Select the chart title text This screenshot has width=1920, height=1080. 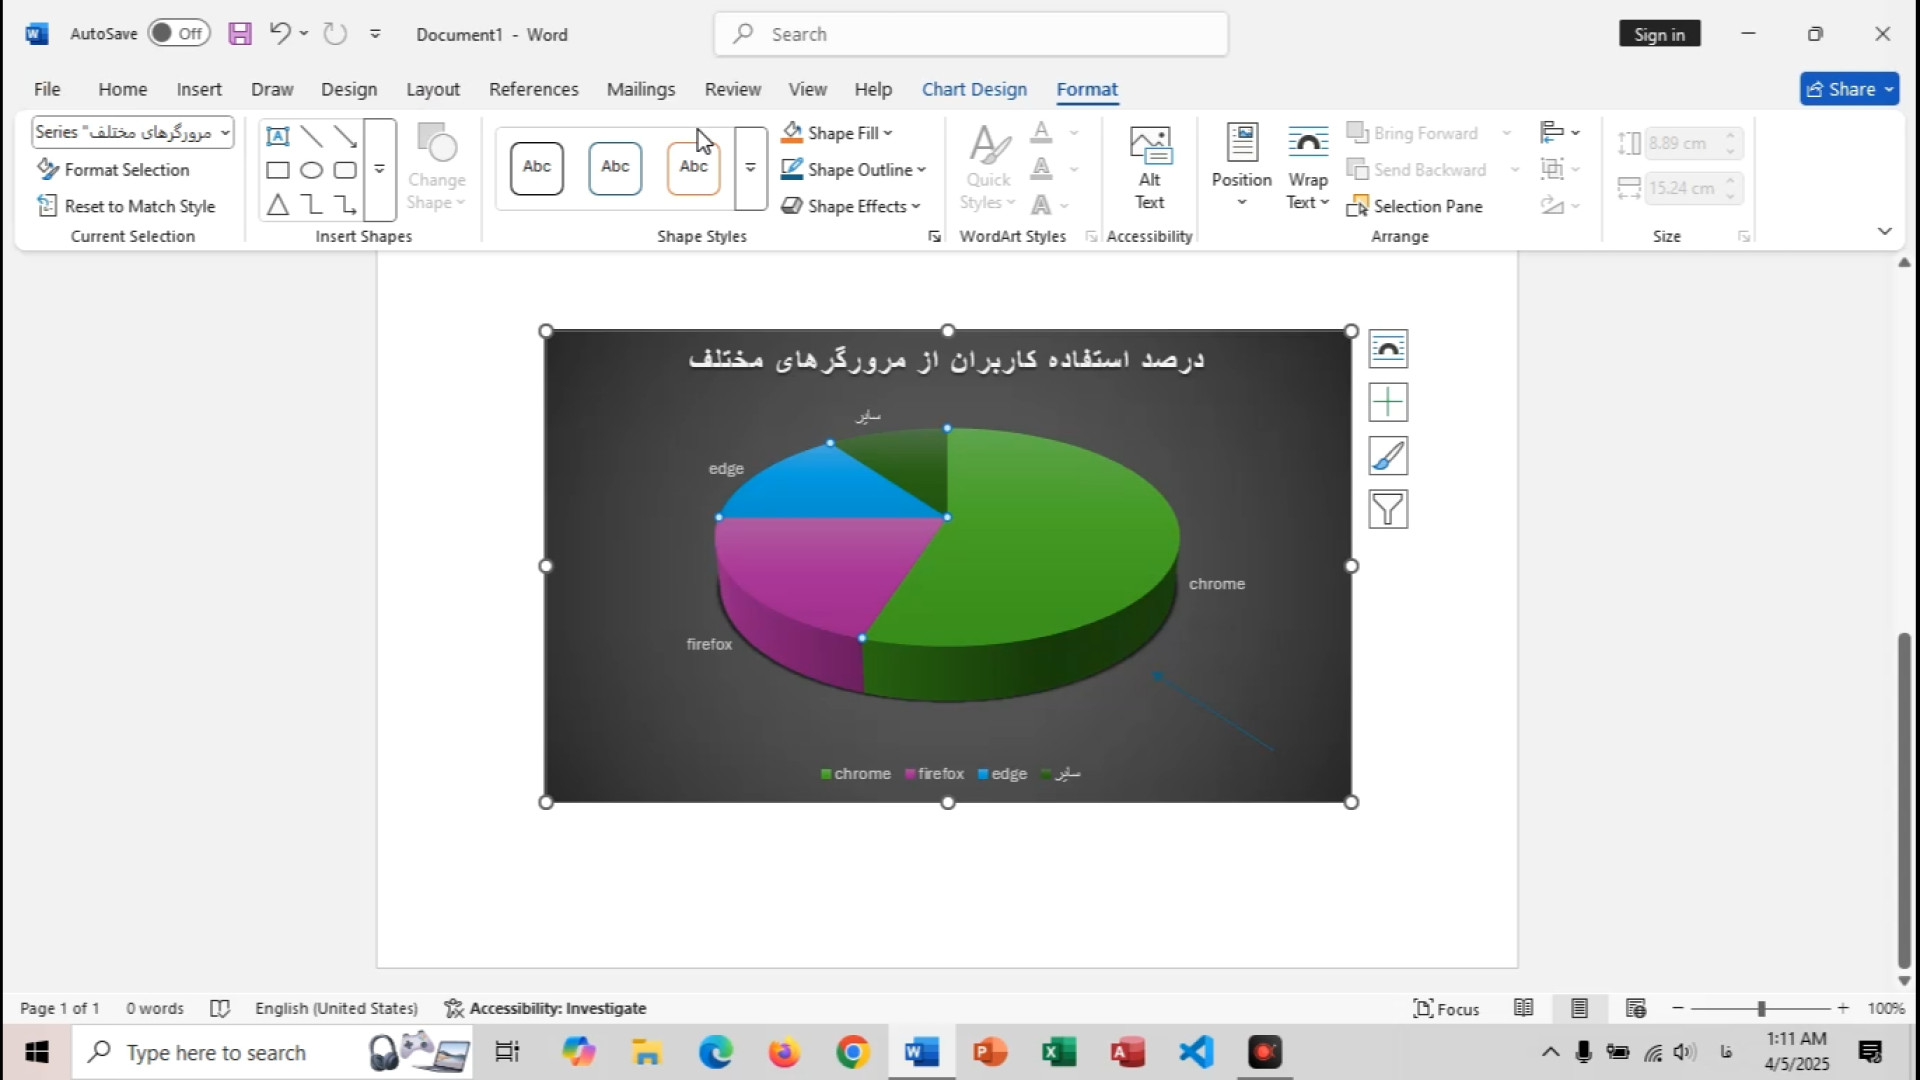coord(946,359)
